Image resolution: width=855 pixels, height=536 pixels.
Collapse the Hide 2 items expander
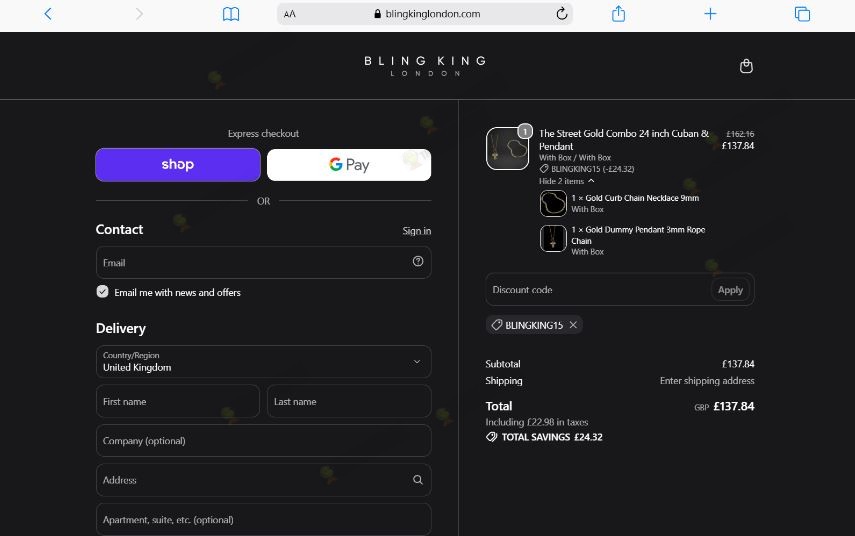[567, 181]
